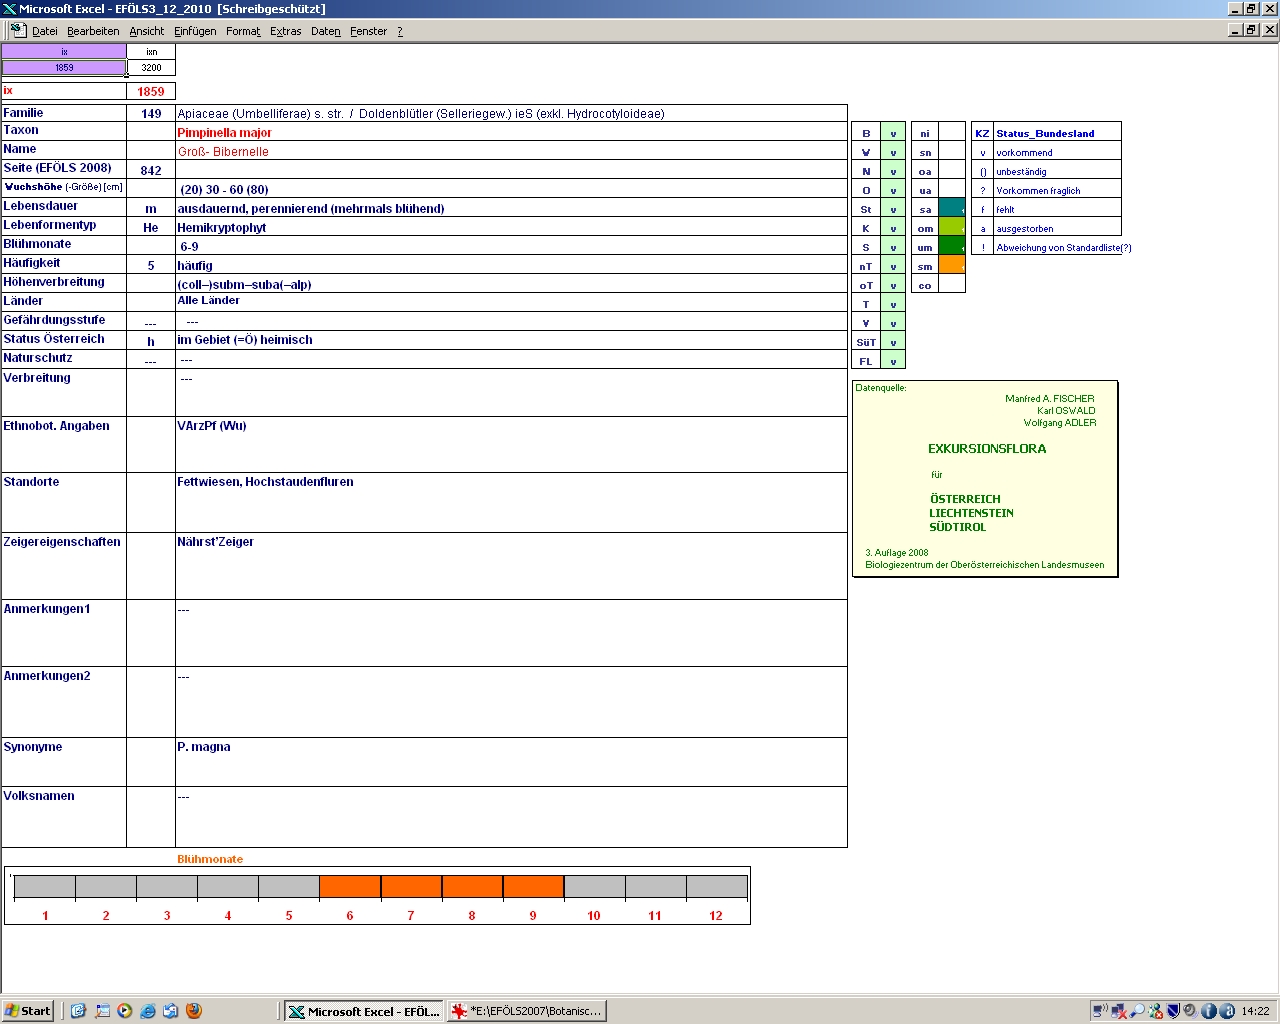Click the Messenger tray icon
This screenshot has width=1280, height=1024.
click(x=1155, y=1011)
